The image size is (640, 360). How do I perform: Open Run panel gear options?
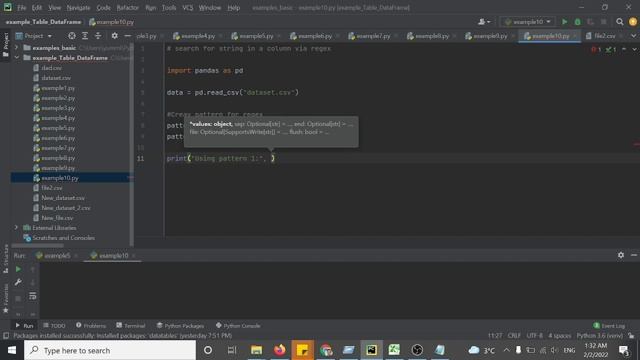[x=621, y=255]
